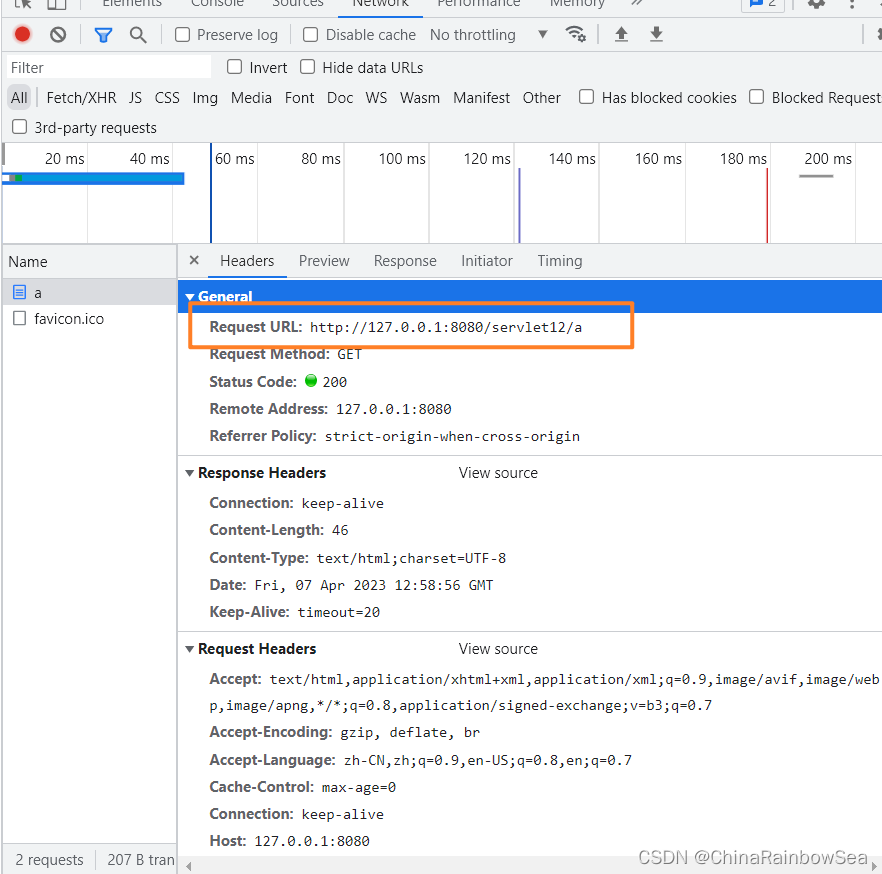
Task: Collapse the Response Headers section
Action: click(190, 473)
